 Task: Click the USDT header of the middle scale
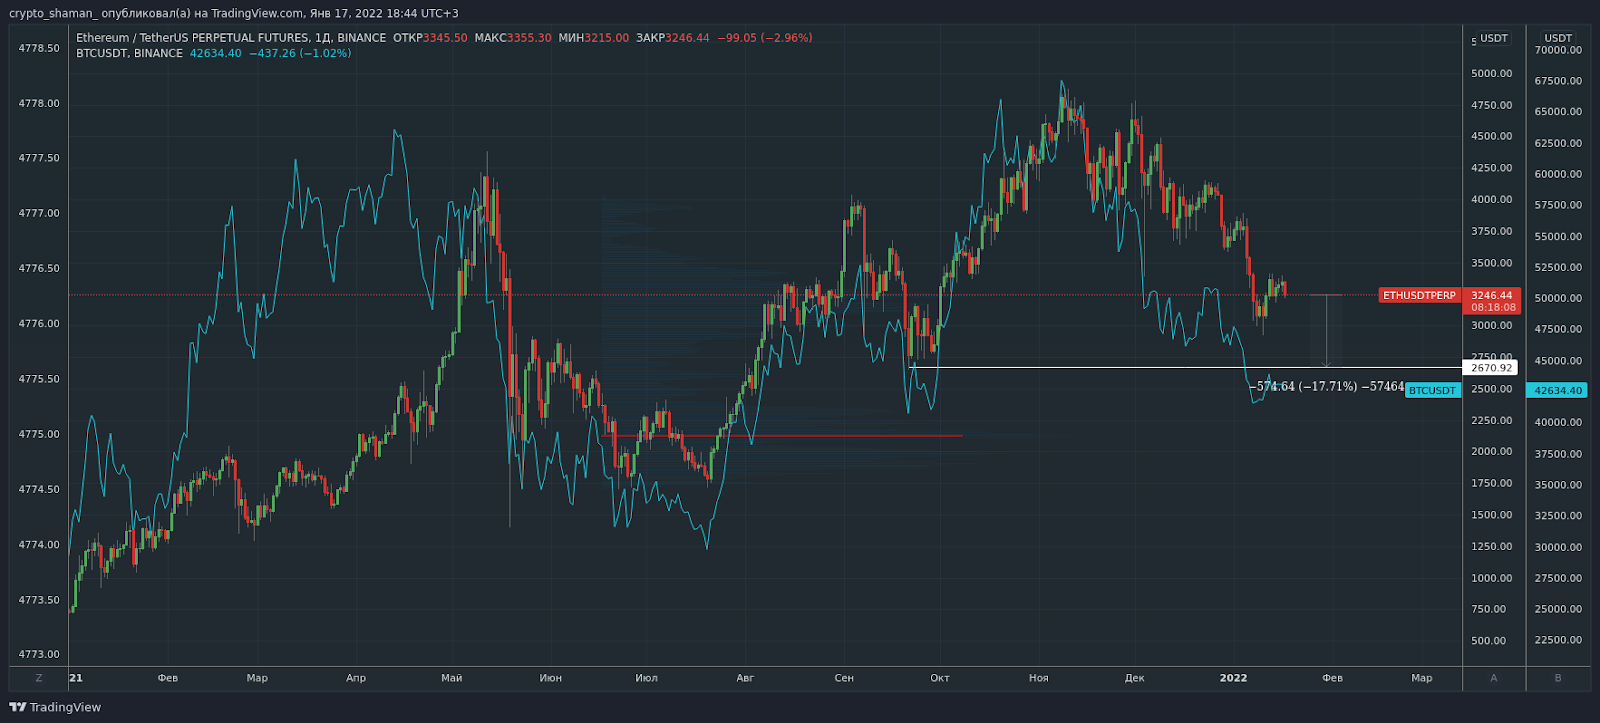click(x=1494, y=38)
